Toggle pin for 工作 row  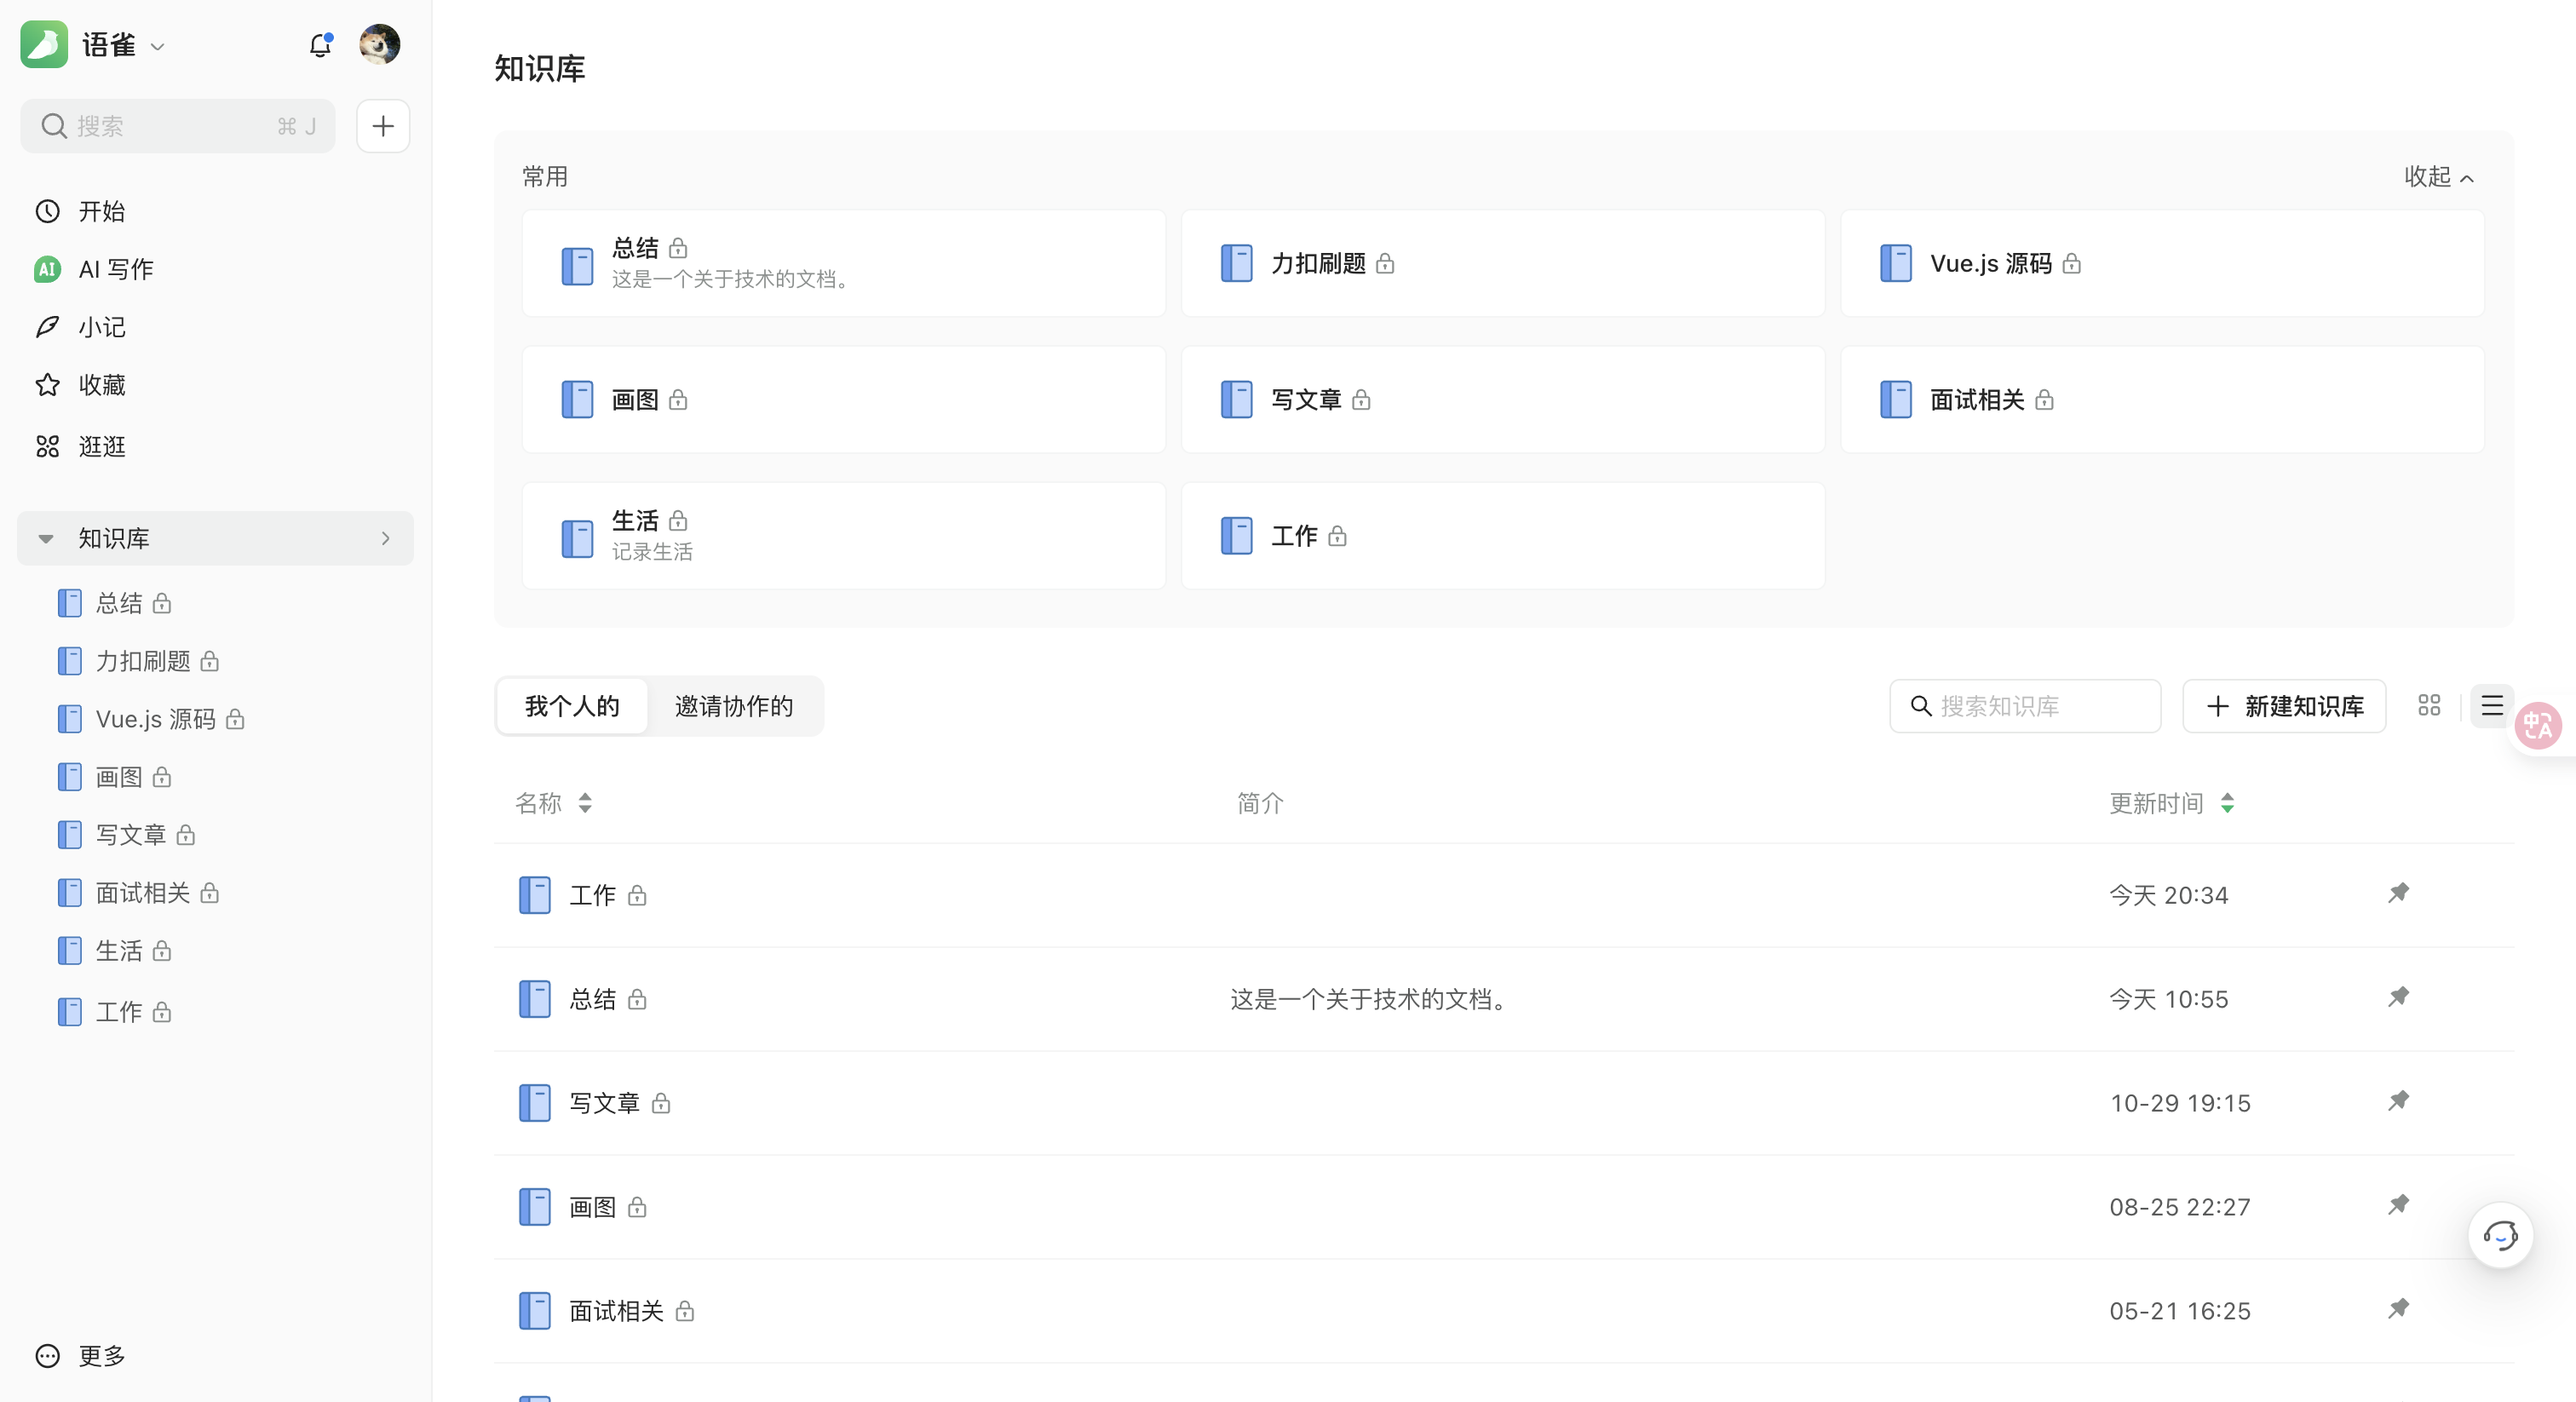(2398, 893)
